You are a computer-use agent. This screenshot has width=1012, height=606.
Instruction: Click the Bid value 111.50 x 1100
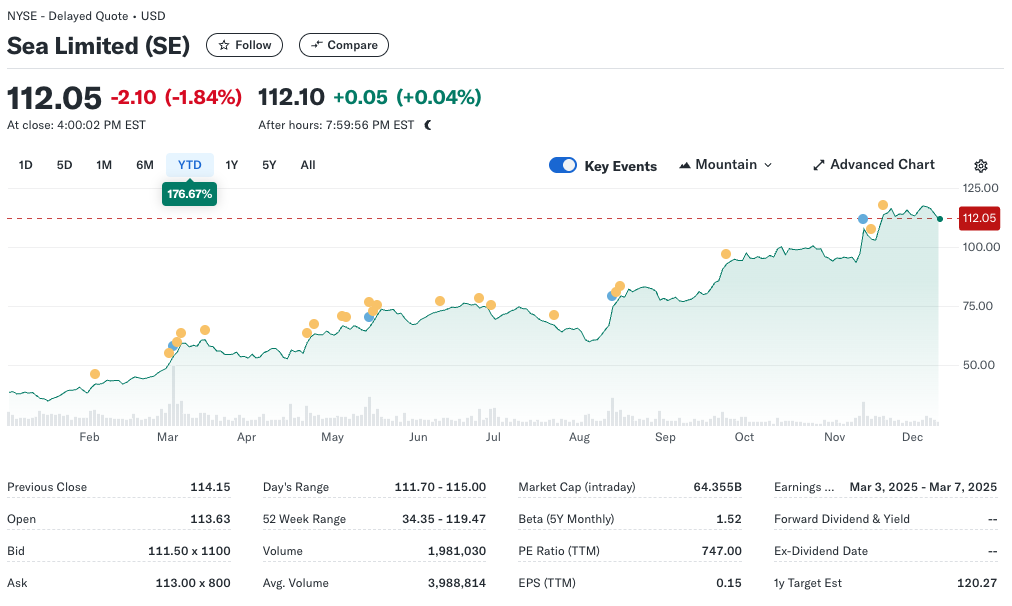click(189, 551)
